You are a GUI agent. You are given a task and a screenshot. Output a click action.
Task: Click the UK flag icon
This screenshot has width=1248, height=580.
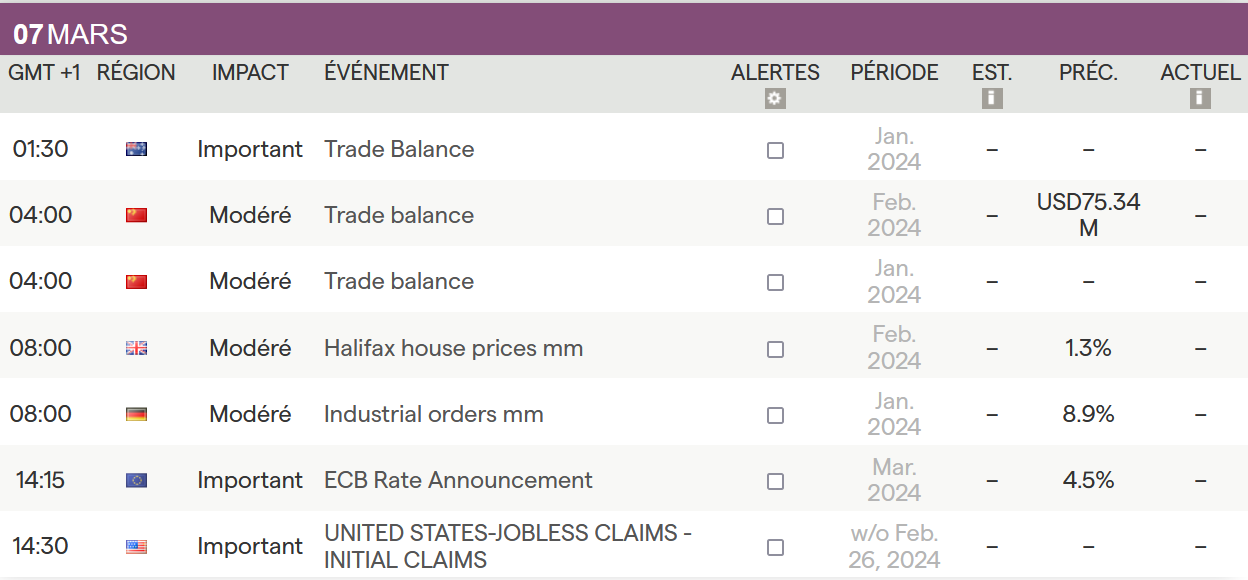(x=136, y=348)
